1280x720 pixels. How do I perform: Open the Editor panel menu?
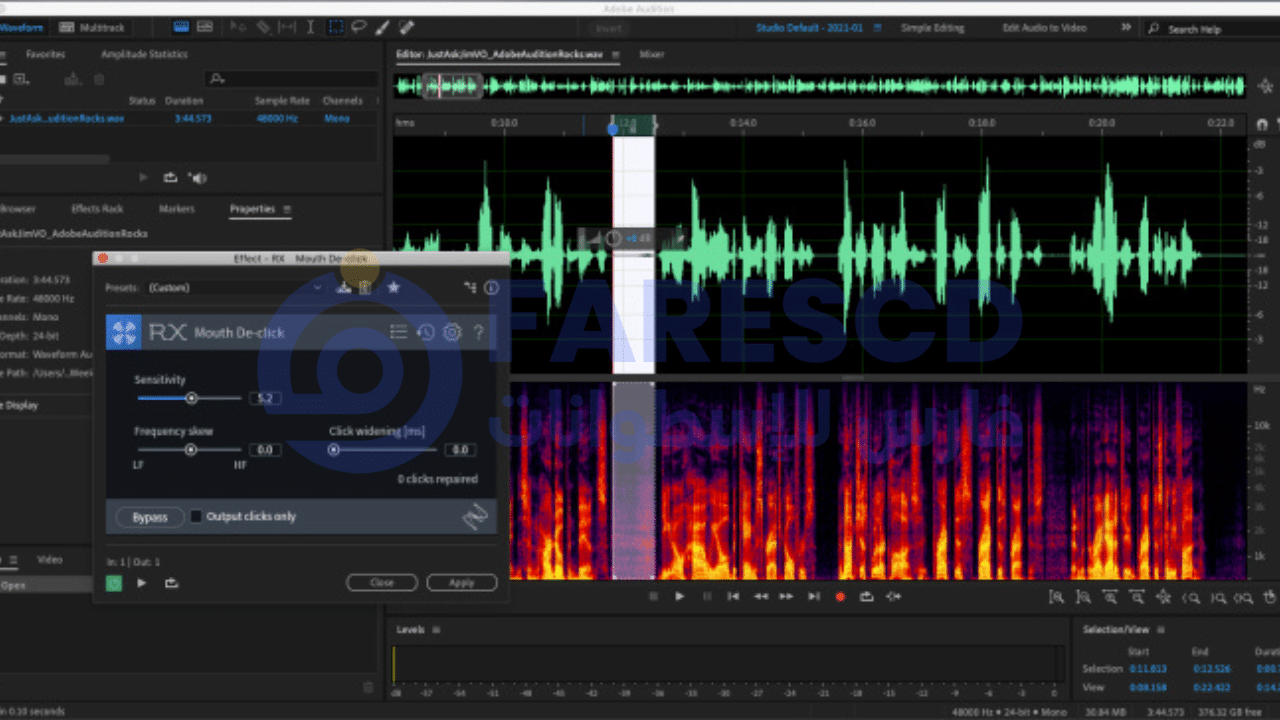point(616,54)
